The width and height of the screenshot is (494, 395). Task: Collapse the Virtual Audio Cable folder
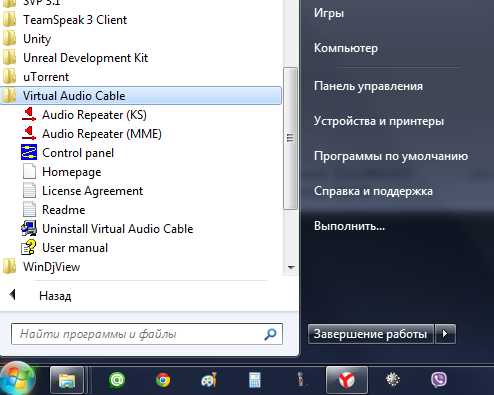[141, 96]
